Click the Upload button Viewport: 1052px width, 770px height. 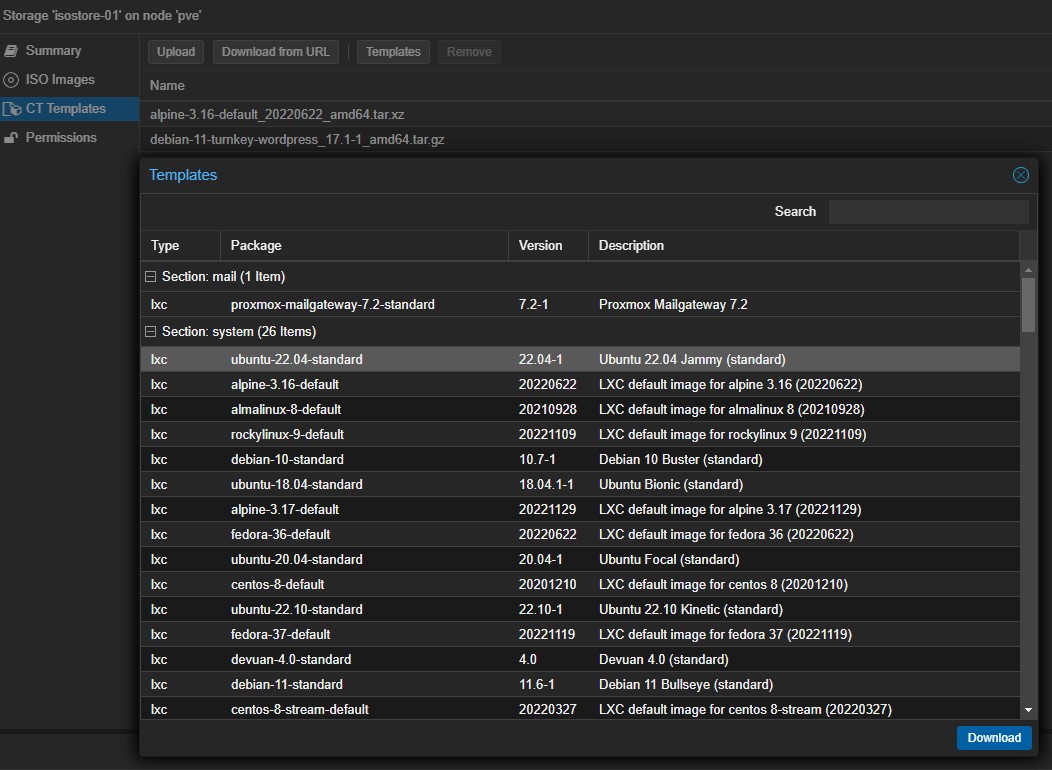176,52
